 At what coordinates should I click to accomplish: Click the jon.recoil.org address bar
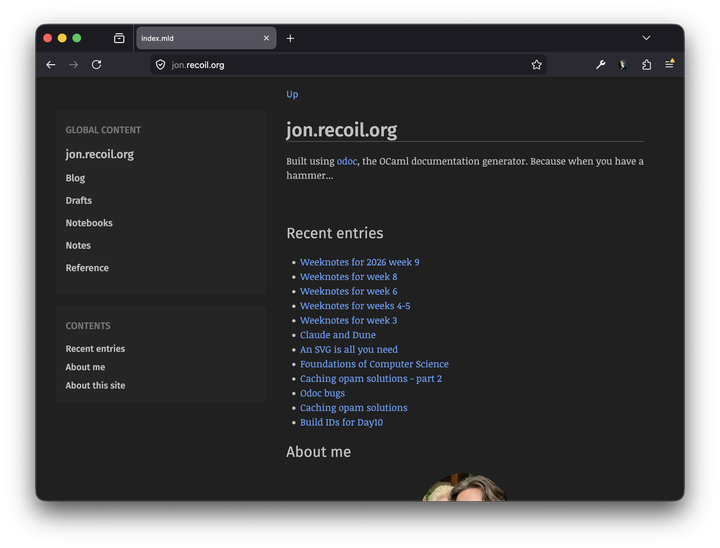[340, 65]
